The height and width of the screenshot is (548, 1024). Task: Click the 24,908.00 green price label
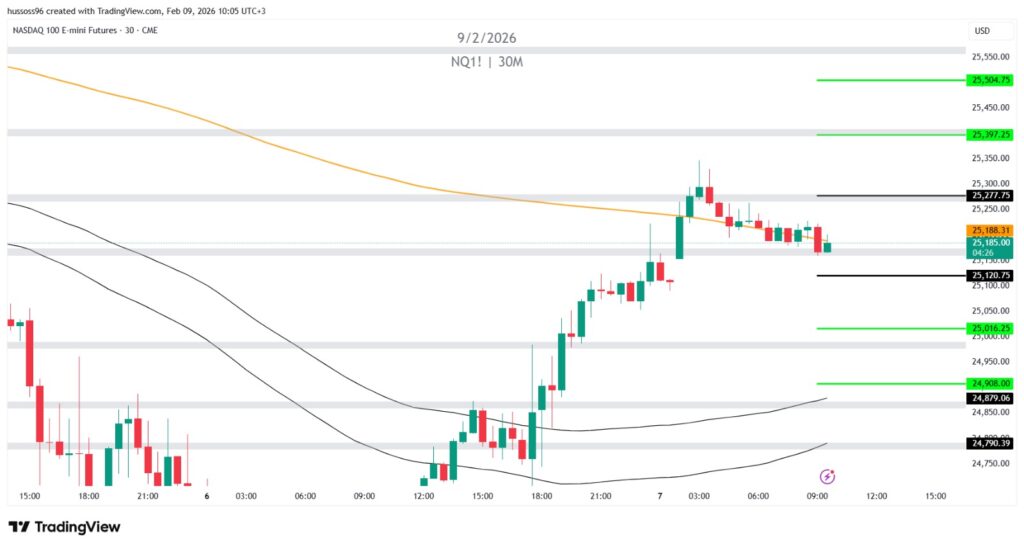tap(990, 383)
